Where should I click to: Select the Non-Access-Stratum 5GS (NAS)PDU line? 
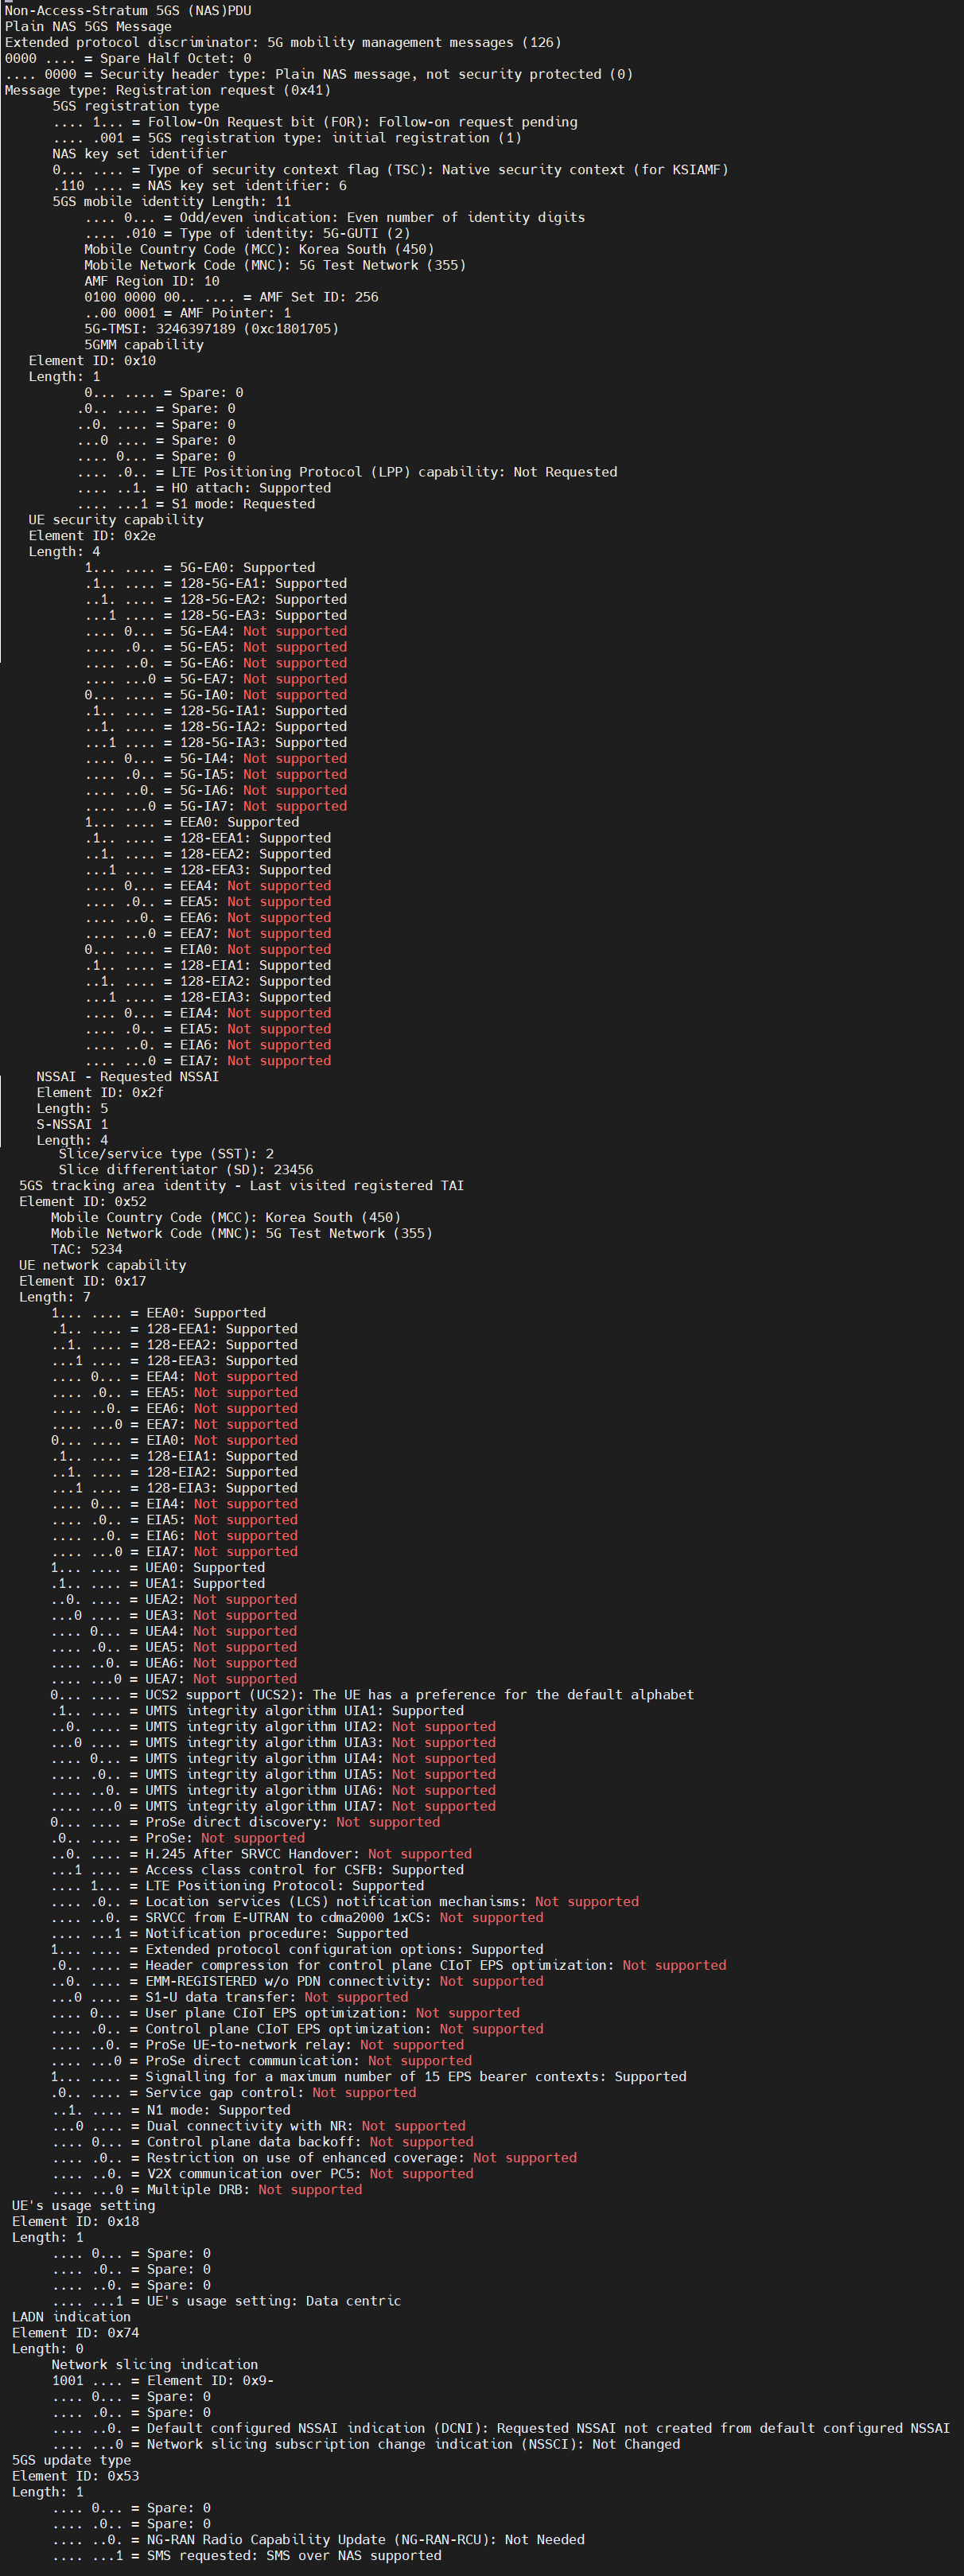click(x=128, y=10)
